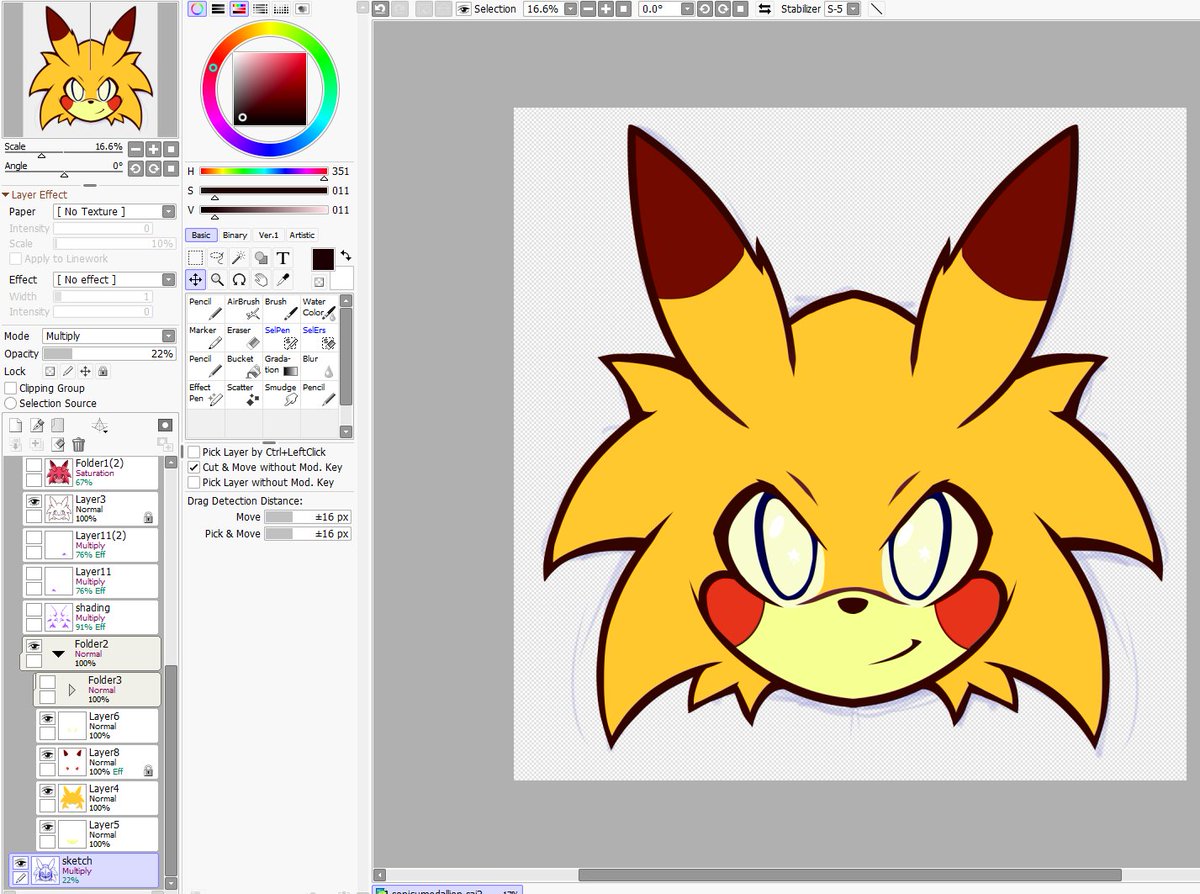Choose the Effect Pen tool

tap(205, 394)
